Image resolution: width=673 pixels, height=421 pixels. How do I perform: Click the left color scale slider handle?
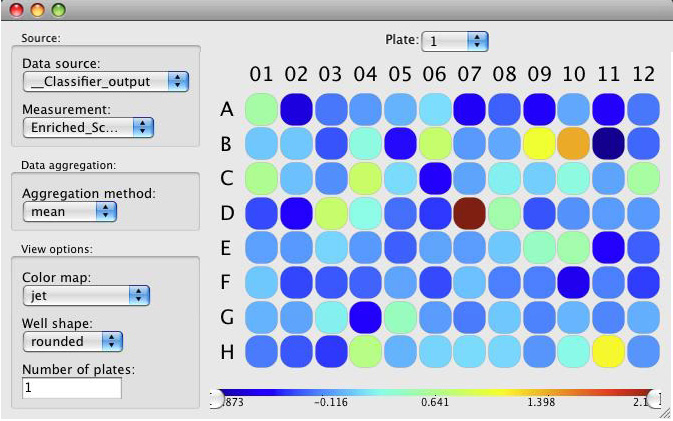click(x=215, y=400)
